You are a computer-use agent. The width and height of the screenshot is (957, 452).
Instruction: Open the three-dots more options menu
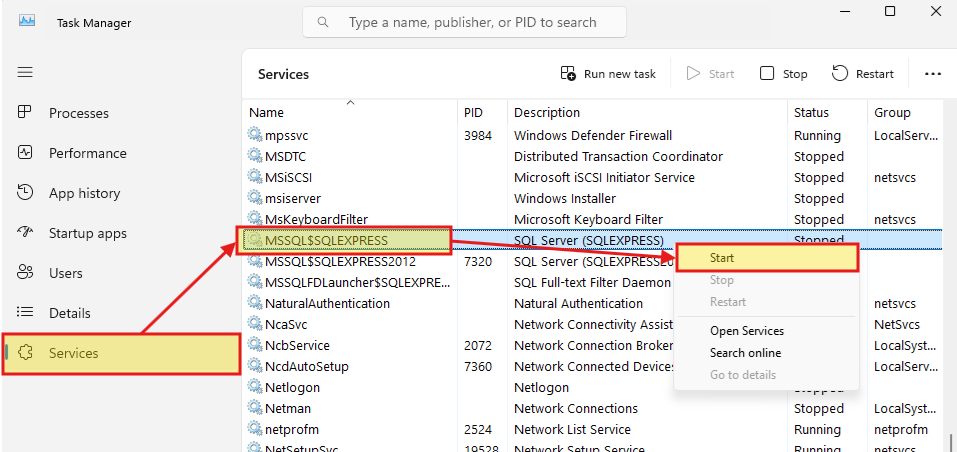[933, 74]
